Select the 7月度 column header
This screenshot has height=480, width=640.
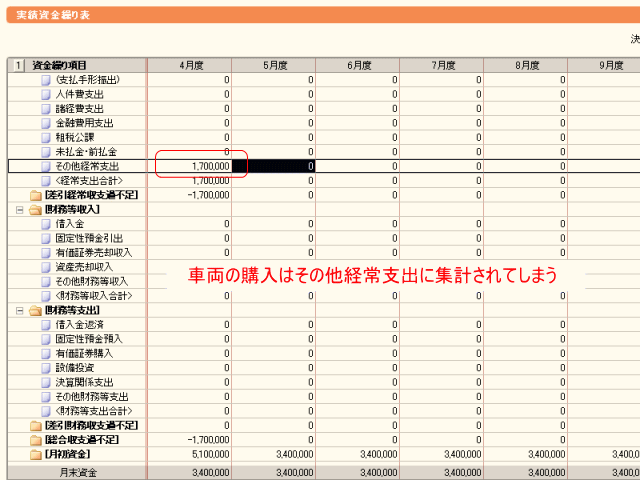pos(442,65)
